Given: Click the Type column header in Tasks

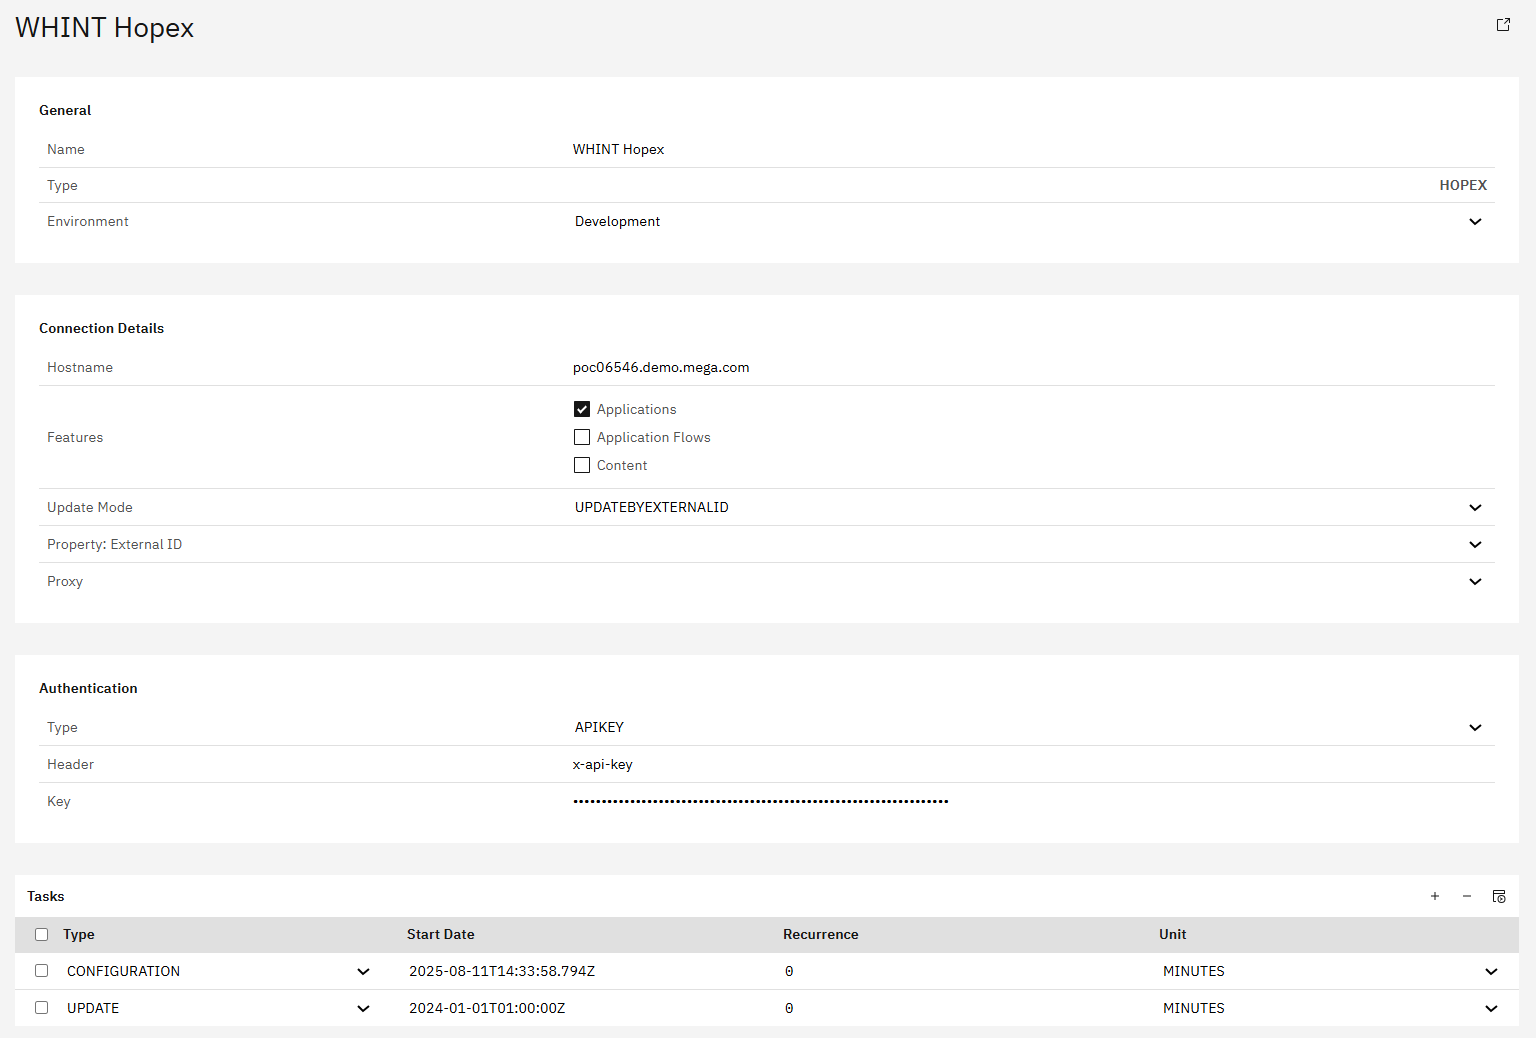Looking at the screenshot, I should click(x=79, y=934).
